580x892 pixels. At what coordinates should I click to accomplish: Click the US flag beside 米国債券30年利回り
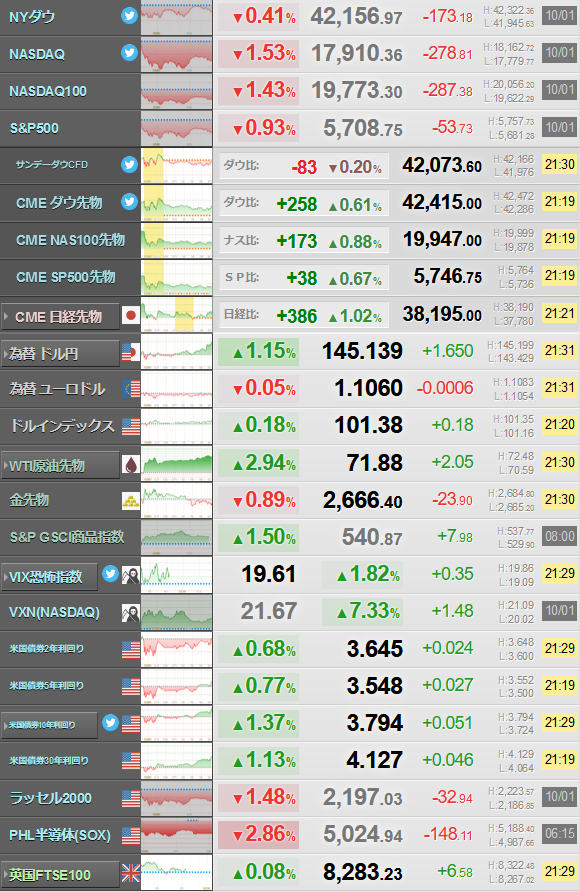pyautogui.click(x=131, y=761)
